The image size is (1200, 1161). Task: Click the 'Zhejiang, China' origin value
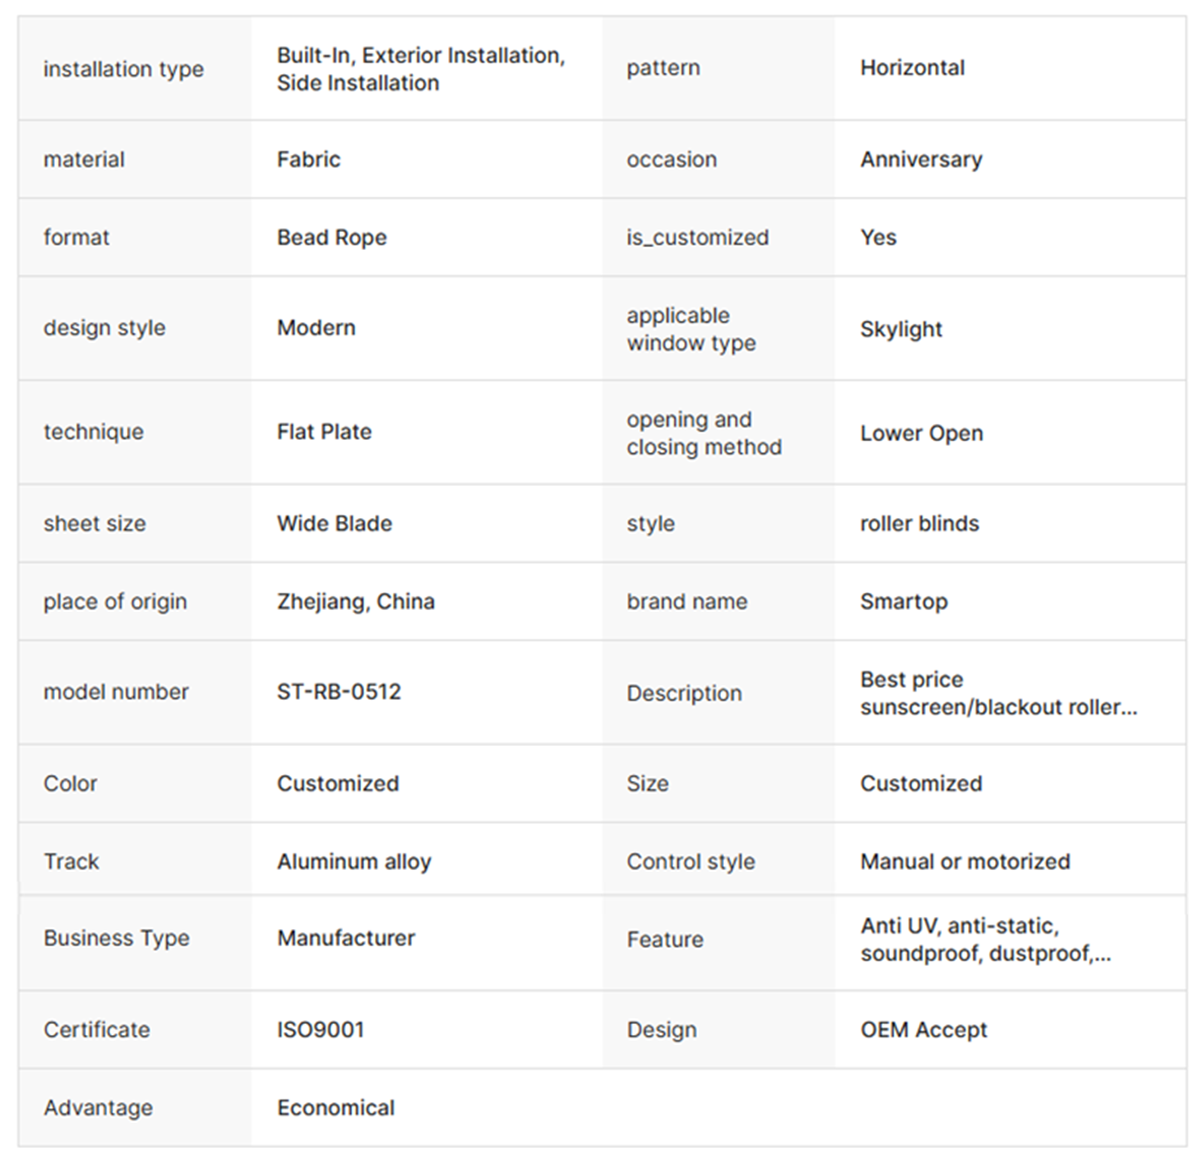355,601
